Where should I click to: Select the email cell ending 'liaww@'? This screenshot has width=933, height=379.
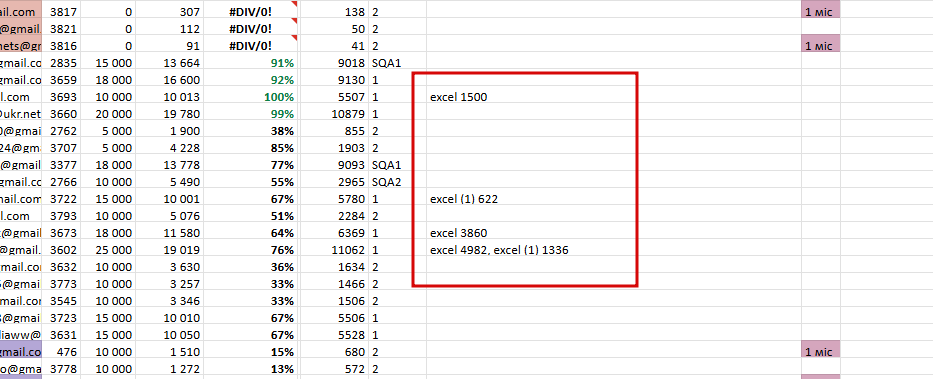pyautogui.click(x=21, y=335)
